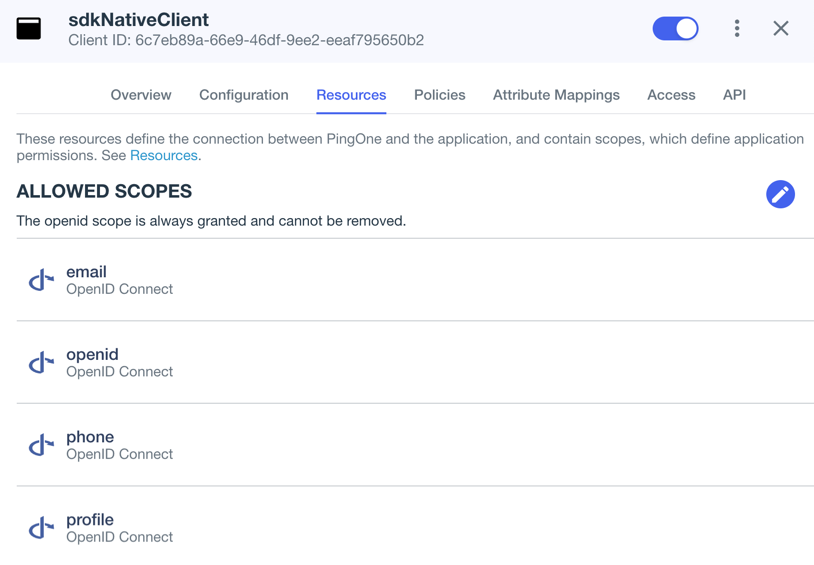Click the ALLOWED SCOPES heading
Viewport: 814px width, 565px height.
pyautogui.click(x=104, y=191)
